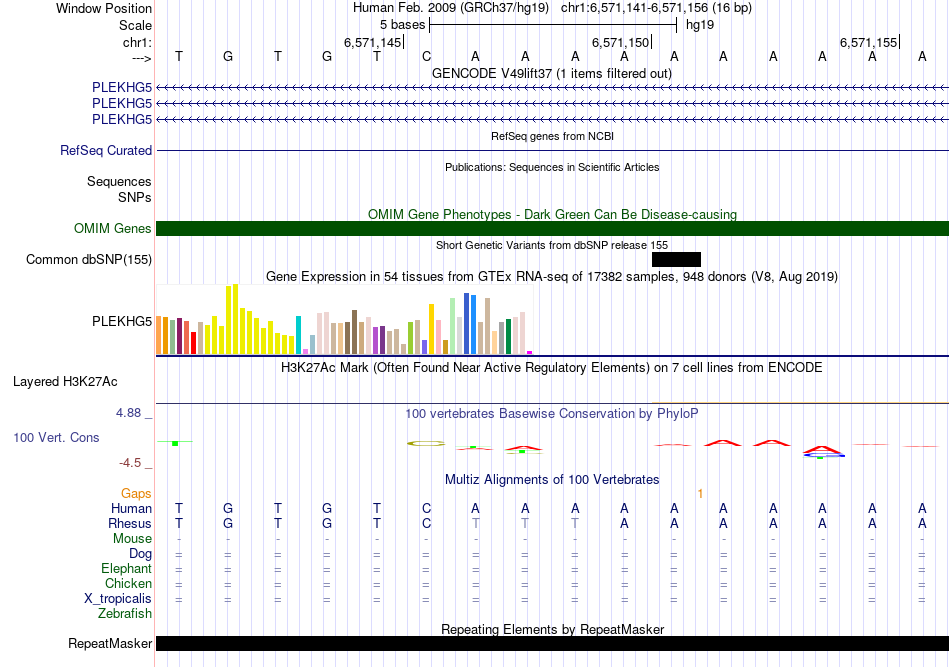Open Repeating Elements by RepeatMasker title
The image size is (950, 667).
tap(552, 629)
